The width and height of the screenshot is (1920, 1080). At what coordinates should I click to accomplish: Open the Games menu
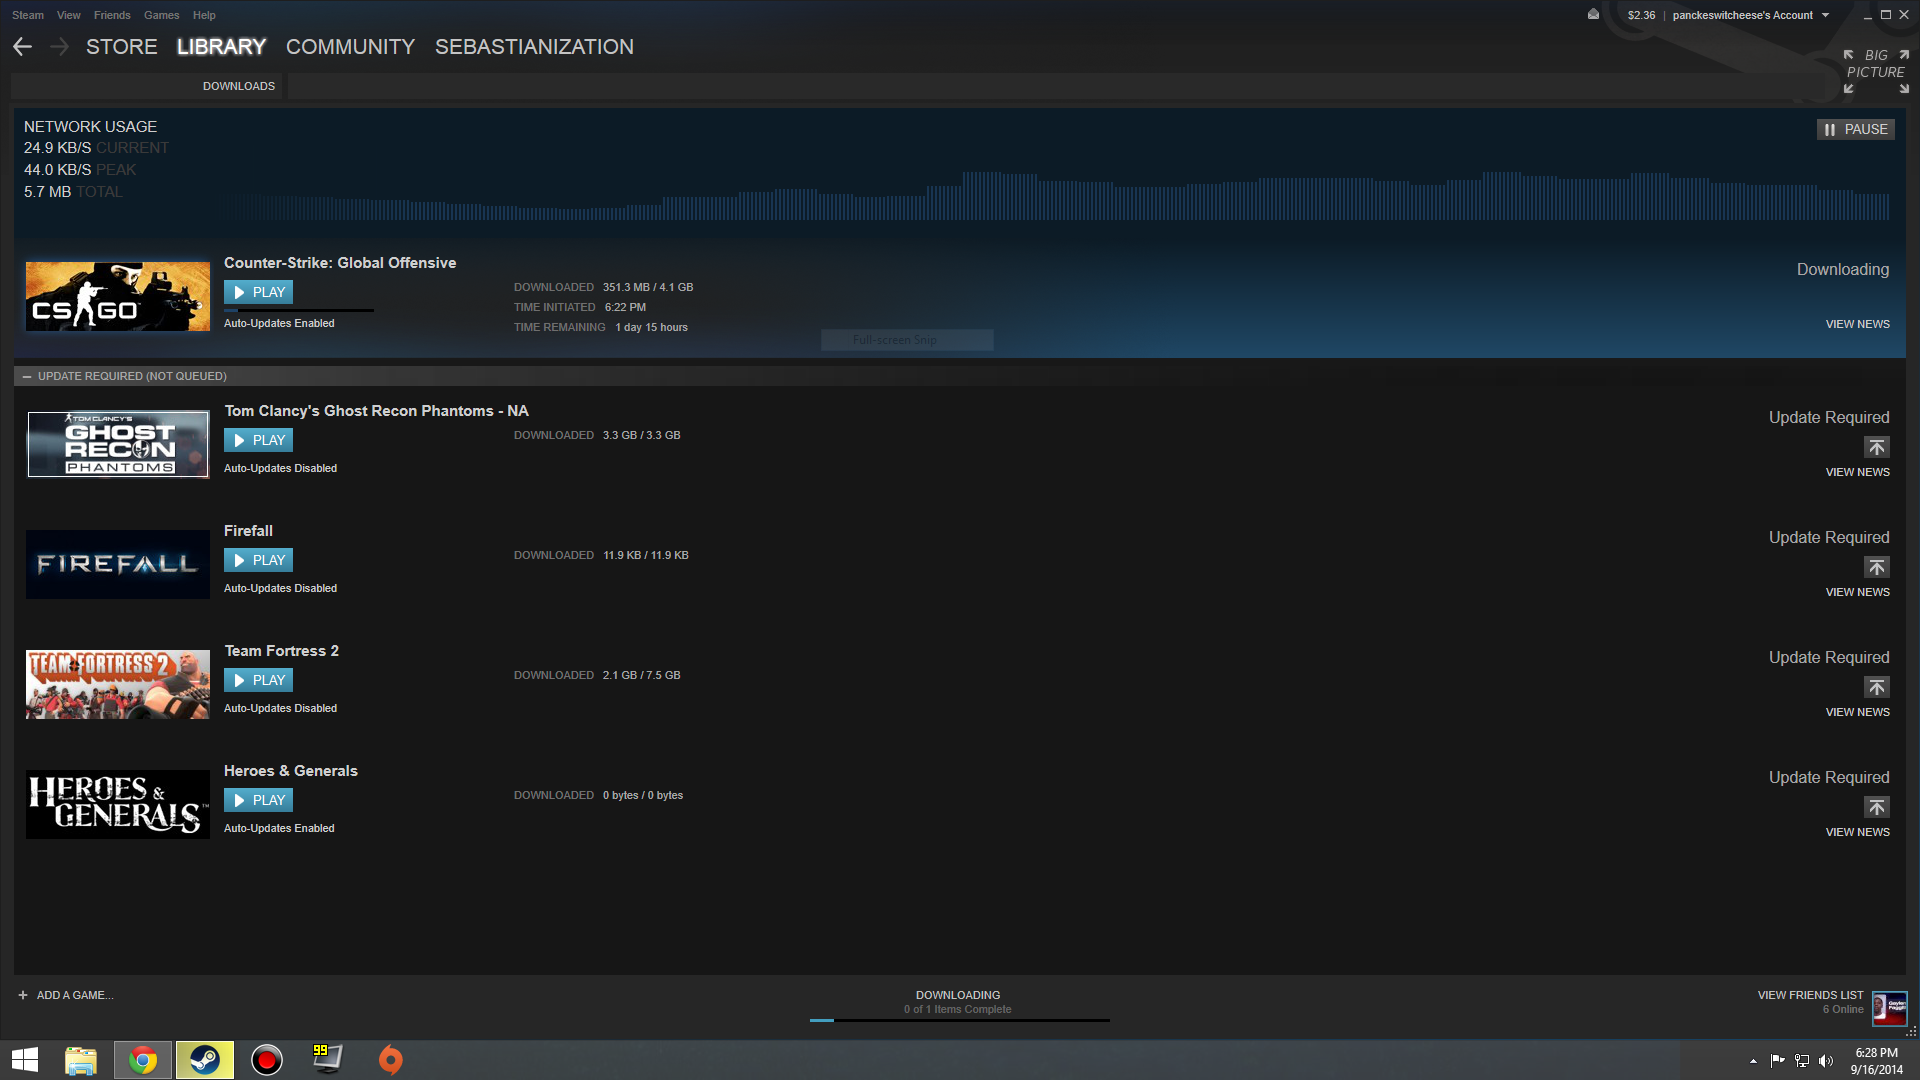pos(161,15)
